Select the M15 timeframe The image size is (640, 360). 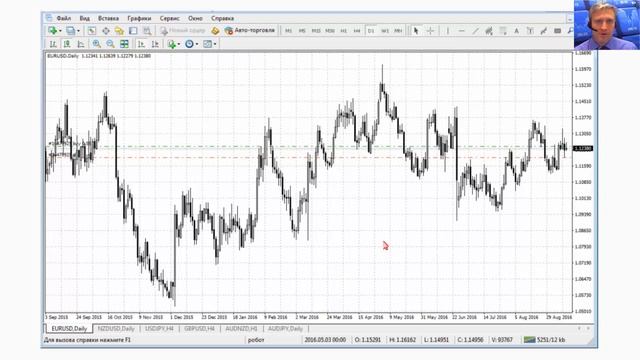[316, 31]
